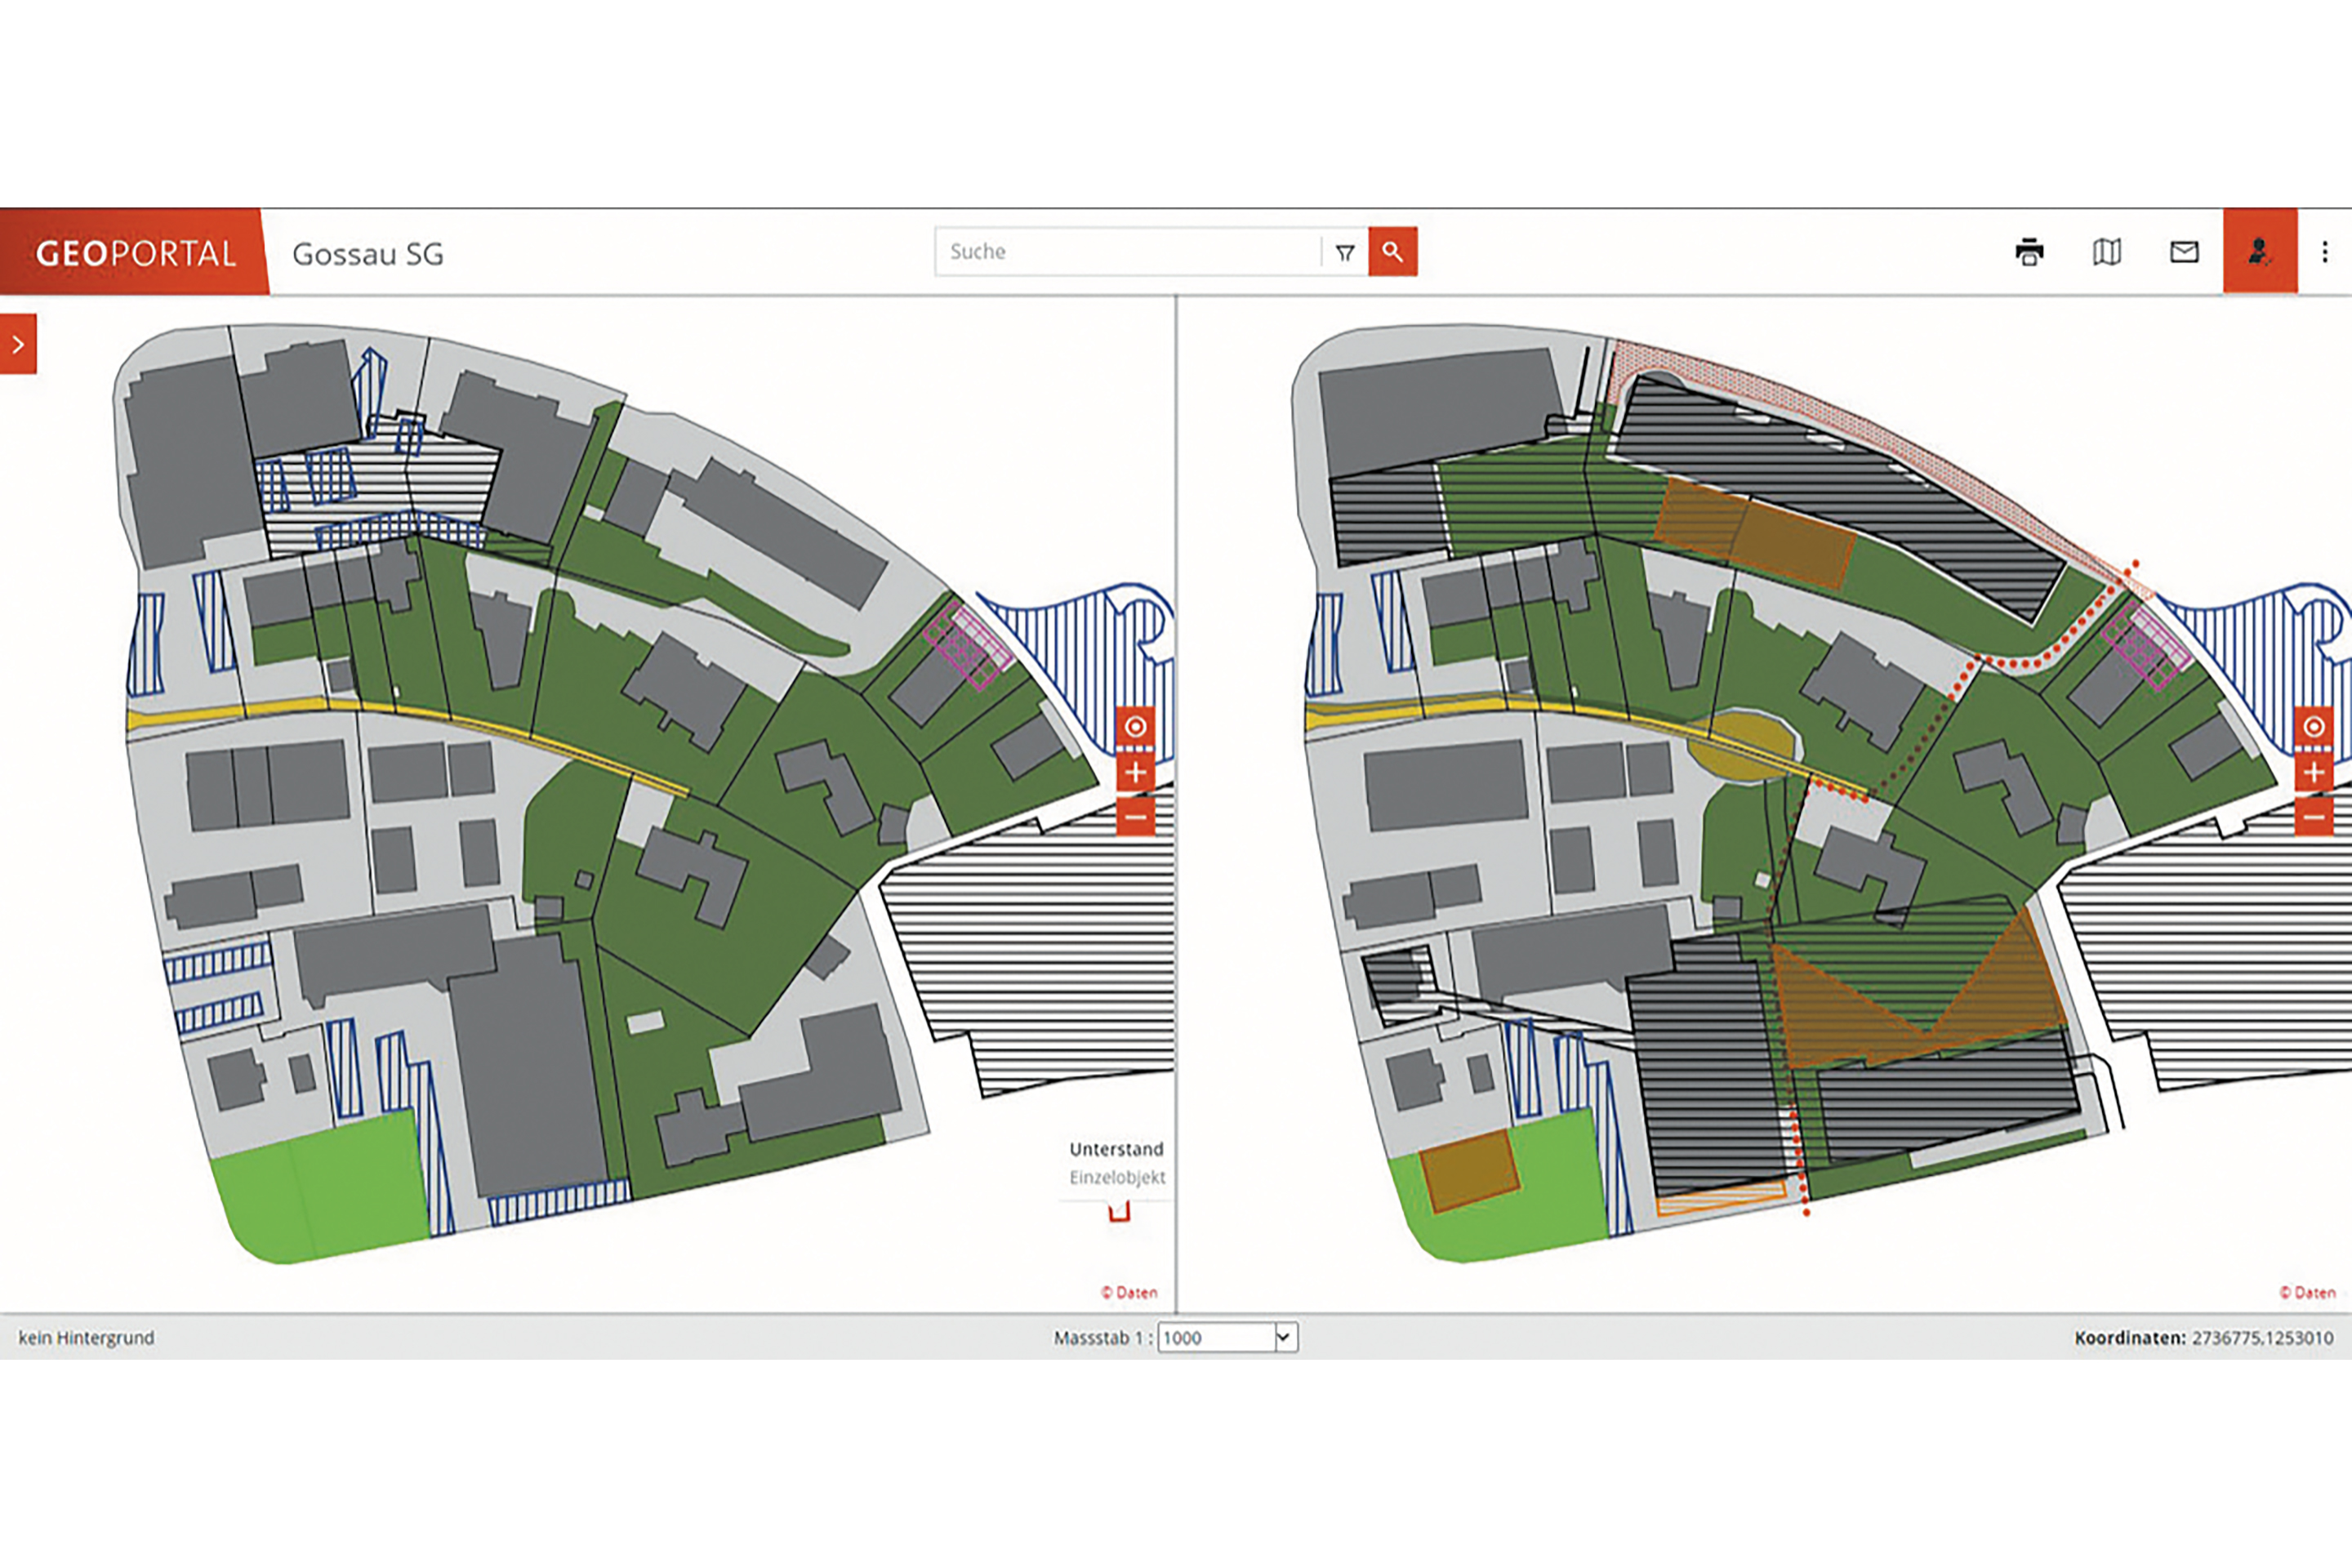Locate position on left map

pyautogui.click(x=1135, y=727)
